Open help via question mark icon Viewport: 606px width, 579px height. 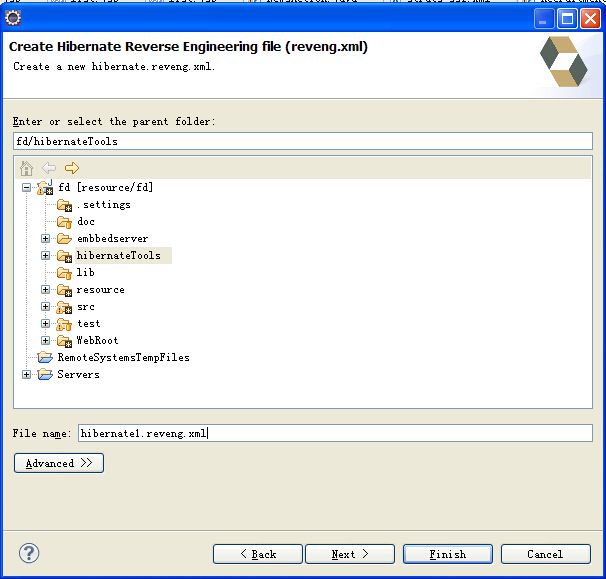pos(29,553)
